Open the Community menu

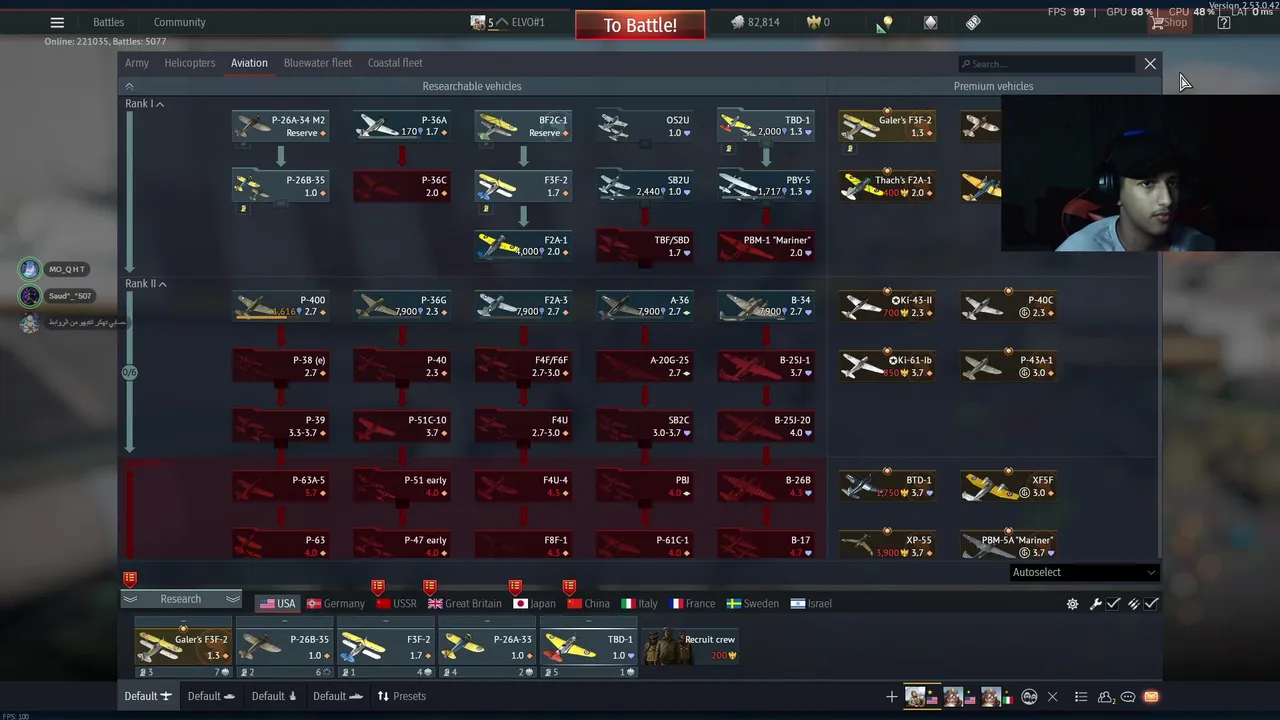(x=180, y=22)
